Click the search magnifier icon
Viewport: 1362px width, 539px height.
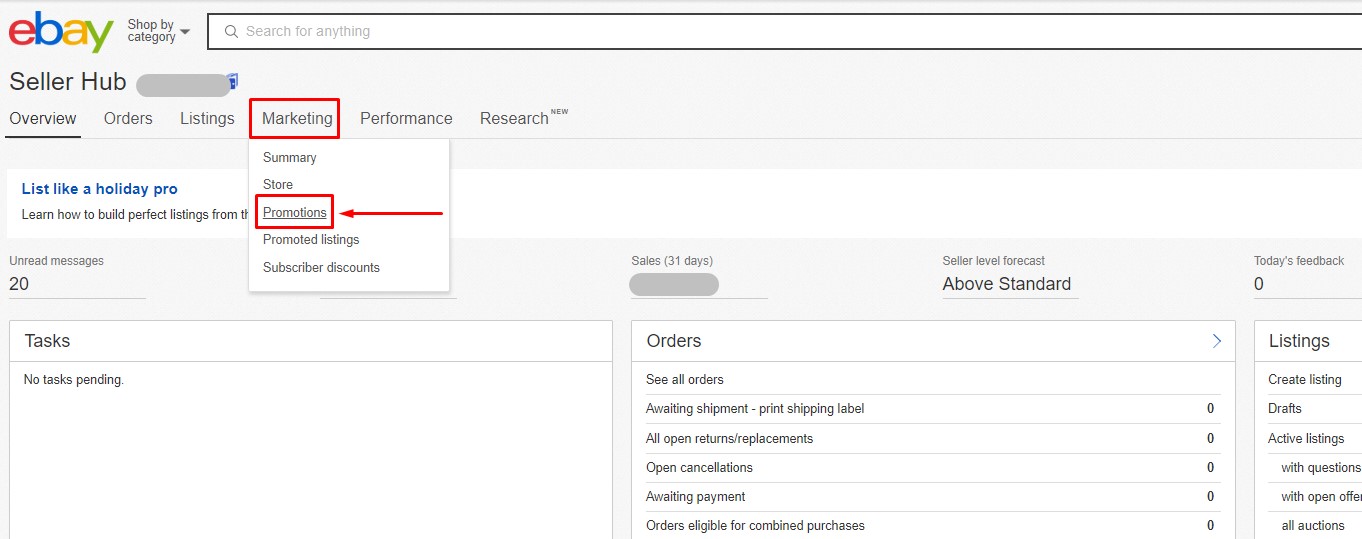pos(231,32)
